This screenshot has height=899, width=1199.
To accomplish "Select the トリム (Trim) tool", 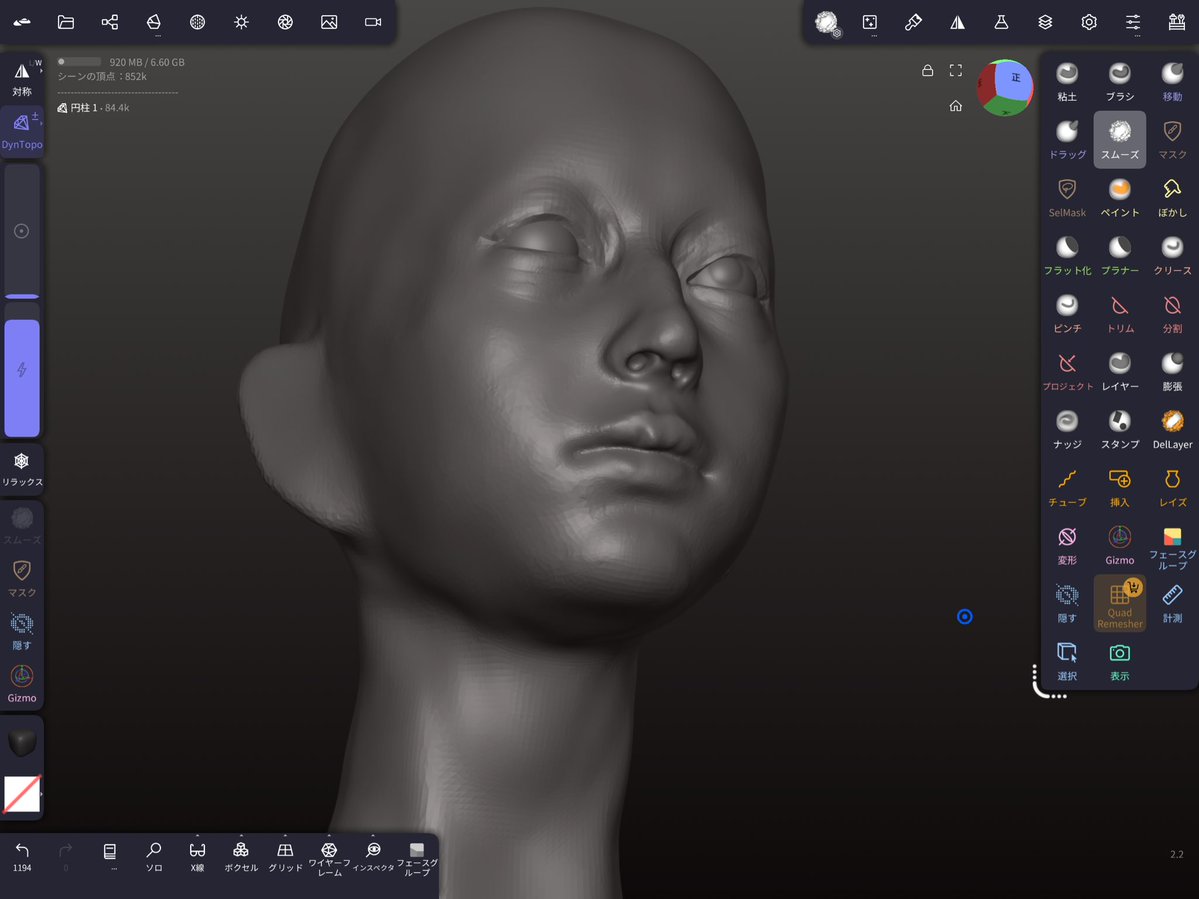I will tap(1119, 313).
